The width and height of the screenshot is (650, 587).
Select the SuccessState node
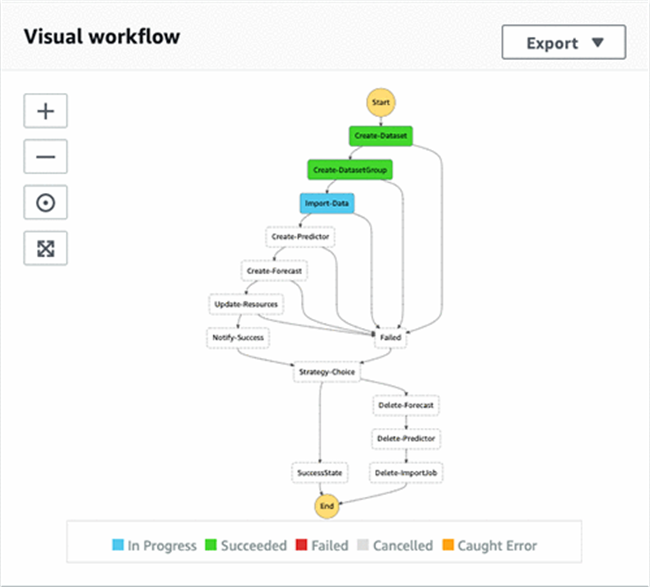pos(320,473)
